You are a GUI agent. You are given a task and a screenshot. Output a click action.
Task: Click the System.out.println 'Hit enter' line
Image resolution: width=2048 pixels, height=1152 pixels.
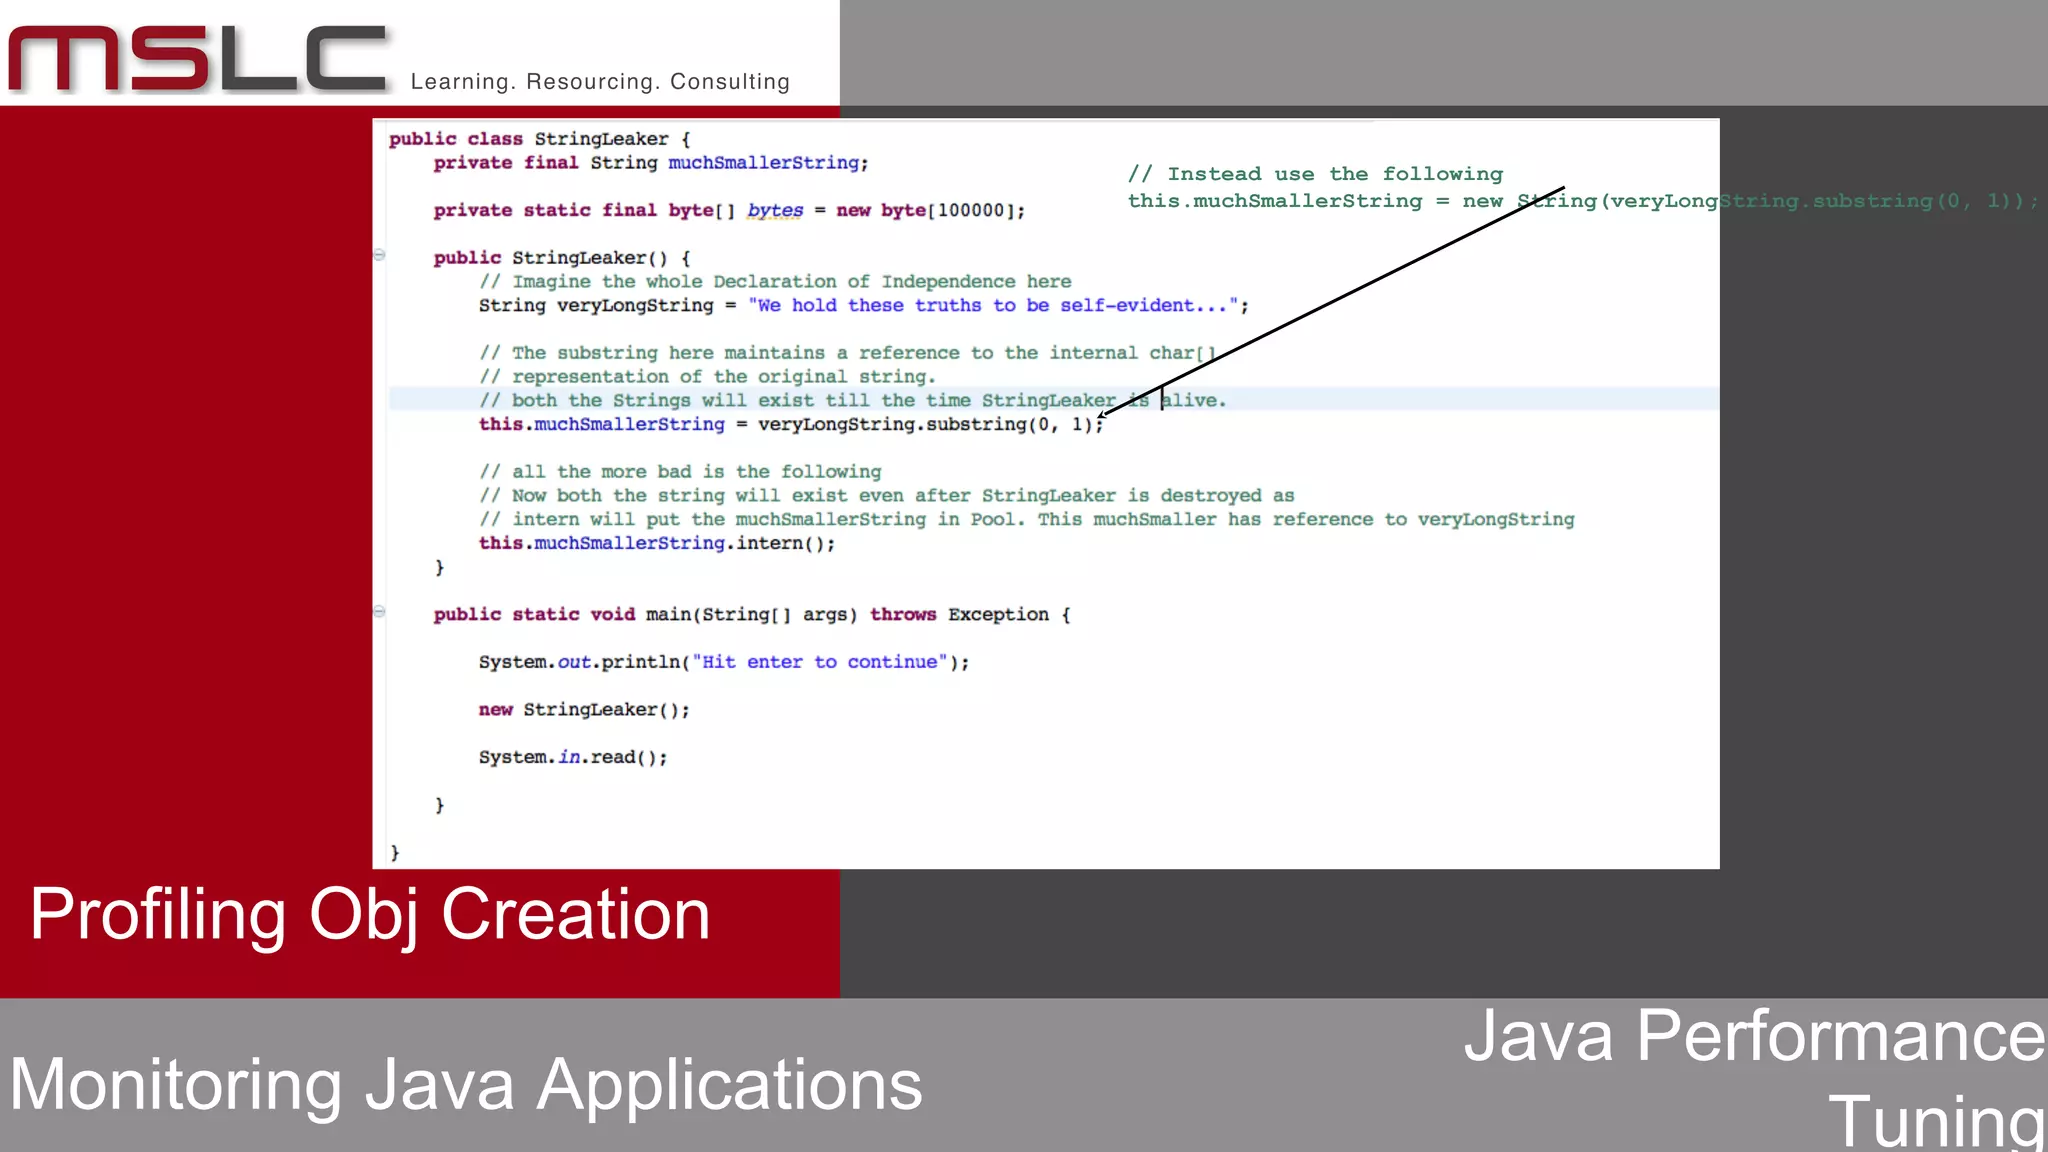724,662
